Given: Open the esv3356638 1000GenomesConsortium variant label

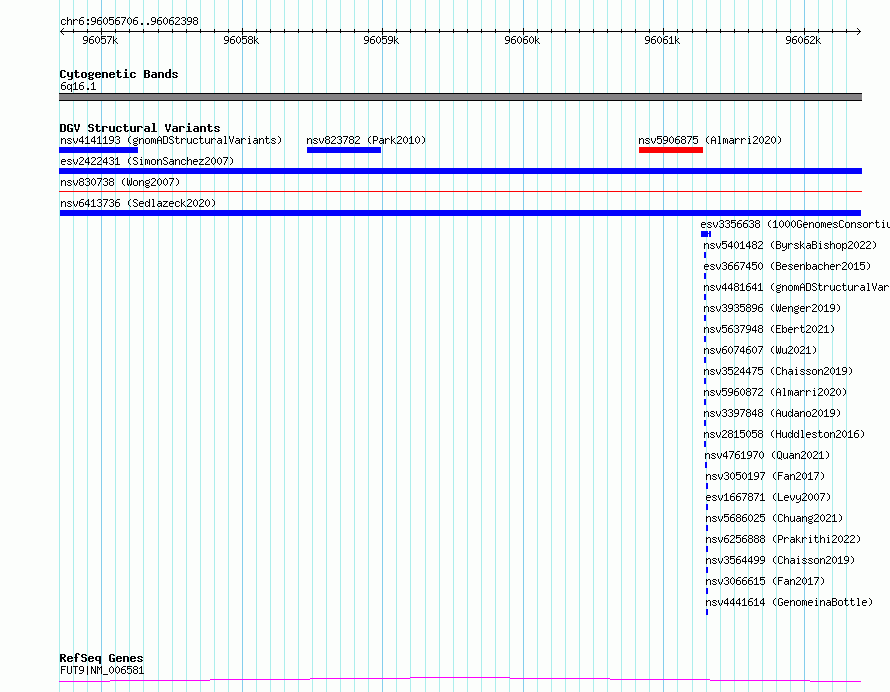Looking at the screenshot, I should point(795,224).
